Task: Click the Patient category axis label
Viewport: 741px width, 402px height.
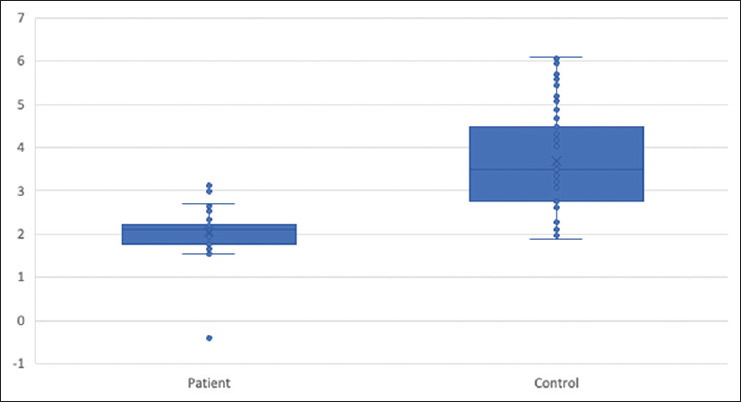Action: click(209, 383)
